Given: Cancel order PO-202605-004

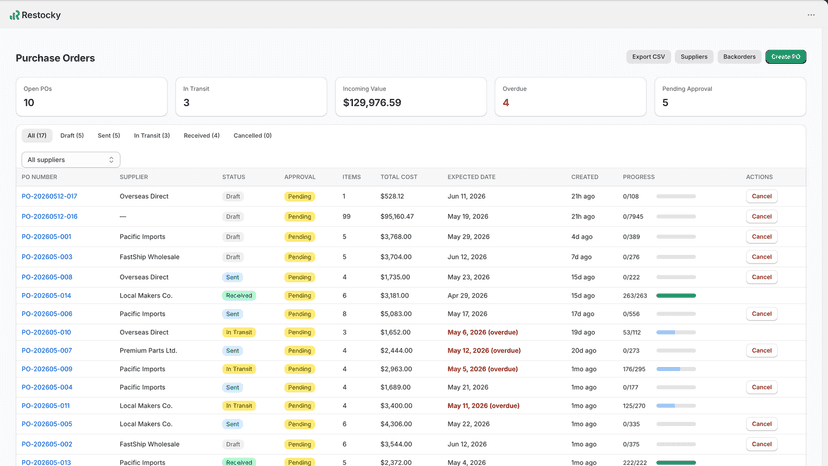Looking at the screenshot, I should pyautogui.click(x=761, y=387).
